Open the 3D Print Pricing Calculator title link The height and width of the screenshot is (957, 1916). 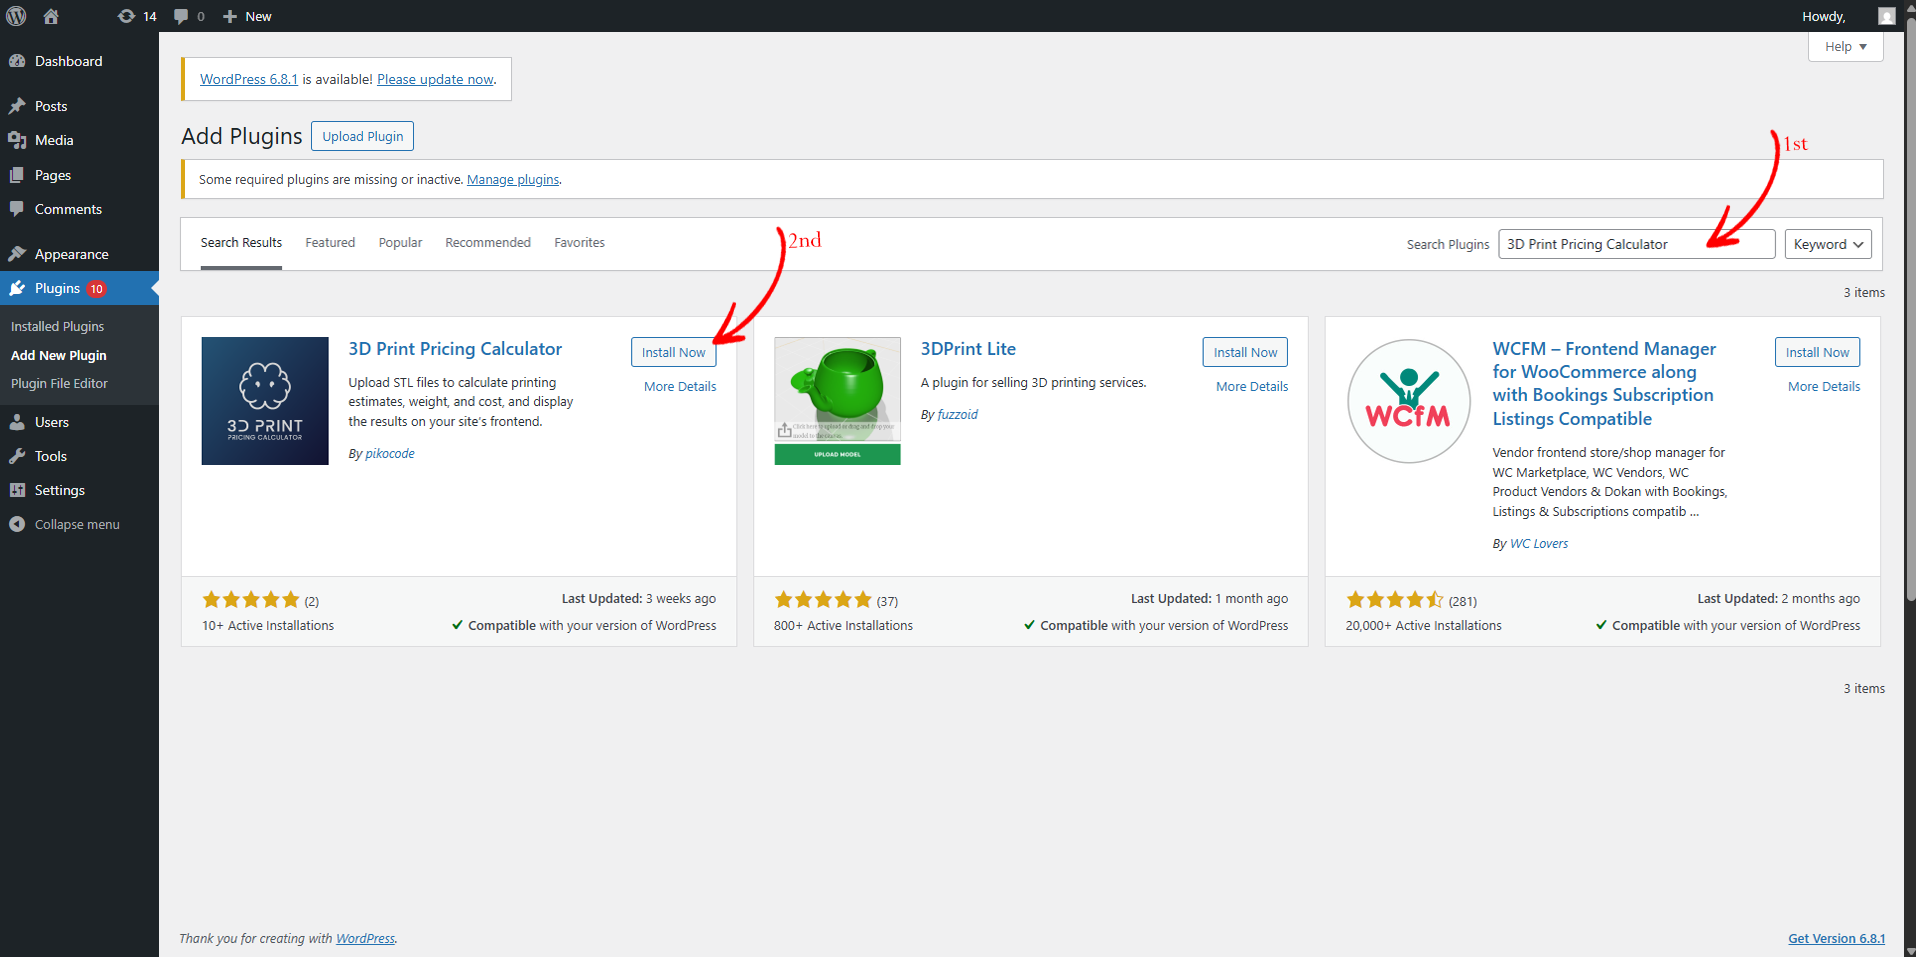(455, 349)
